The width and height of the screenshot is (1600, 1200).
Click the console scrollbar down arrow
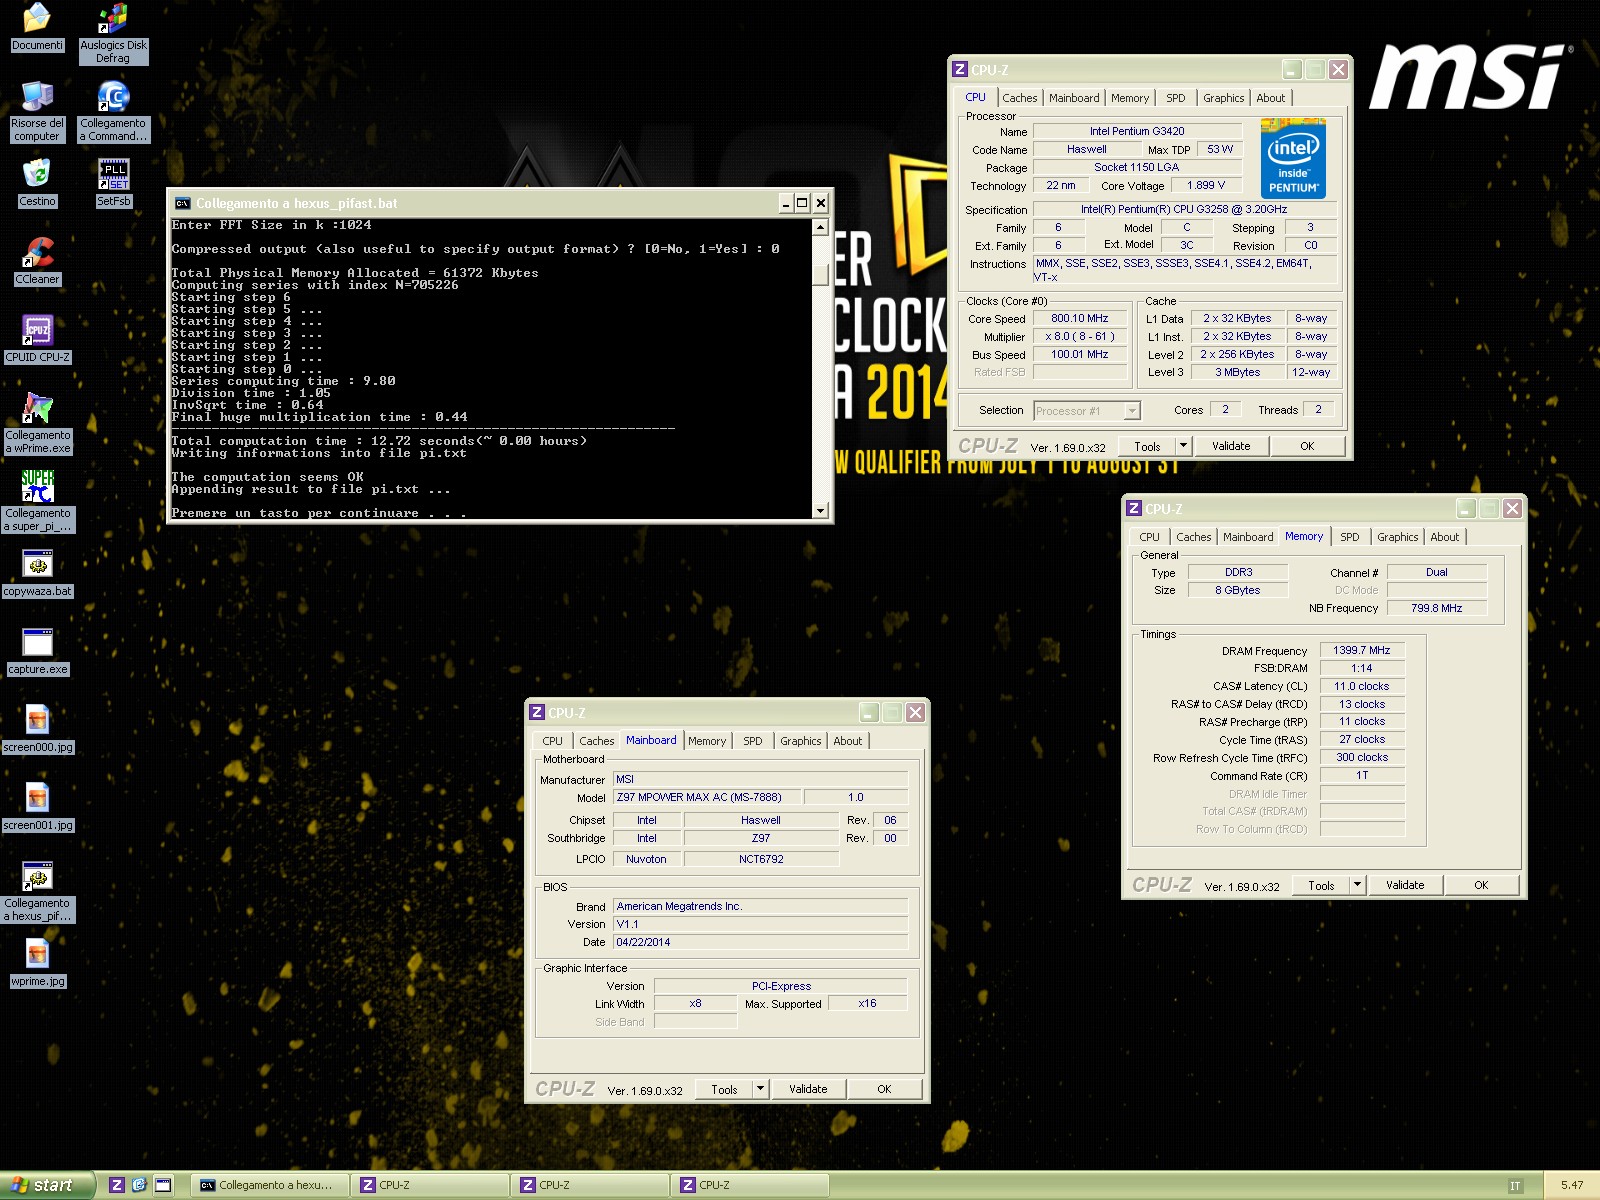pos(821,510)
